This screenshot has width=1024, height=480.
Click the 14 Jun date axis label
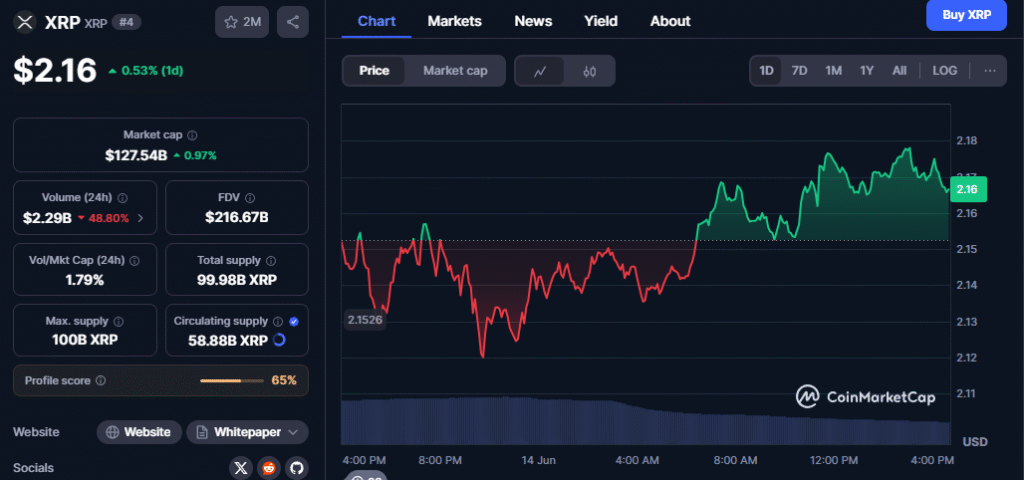pos(538,460)
